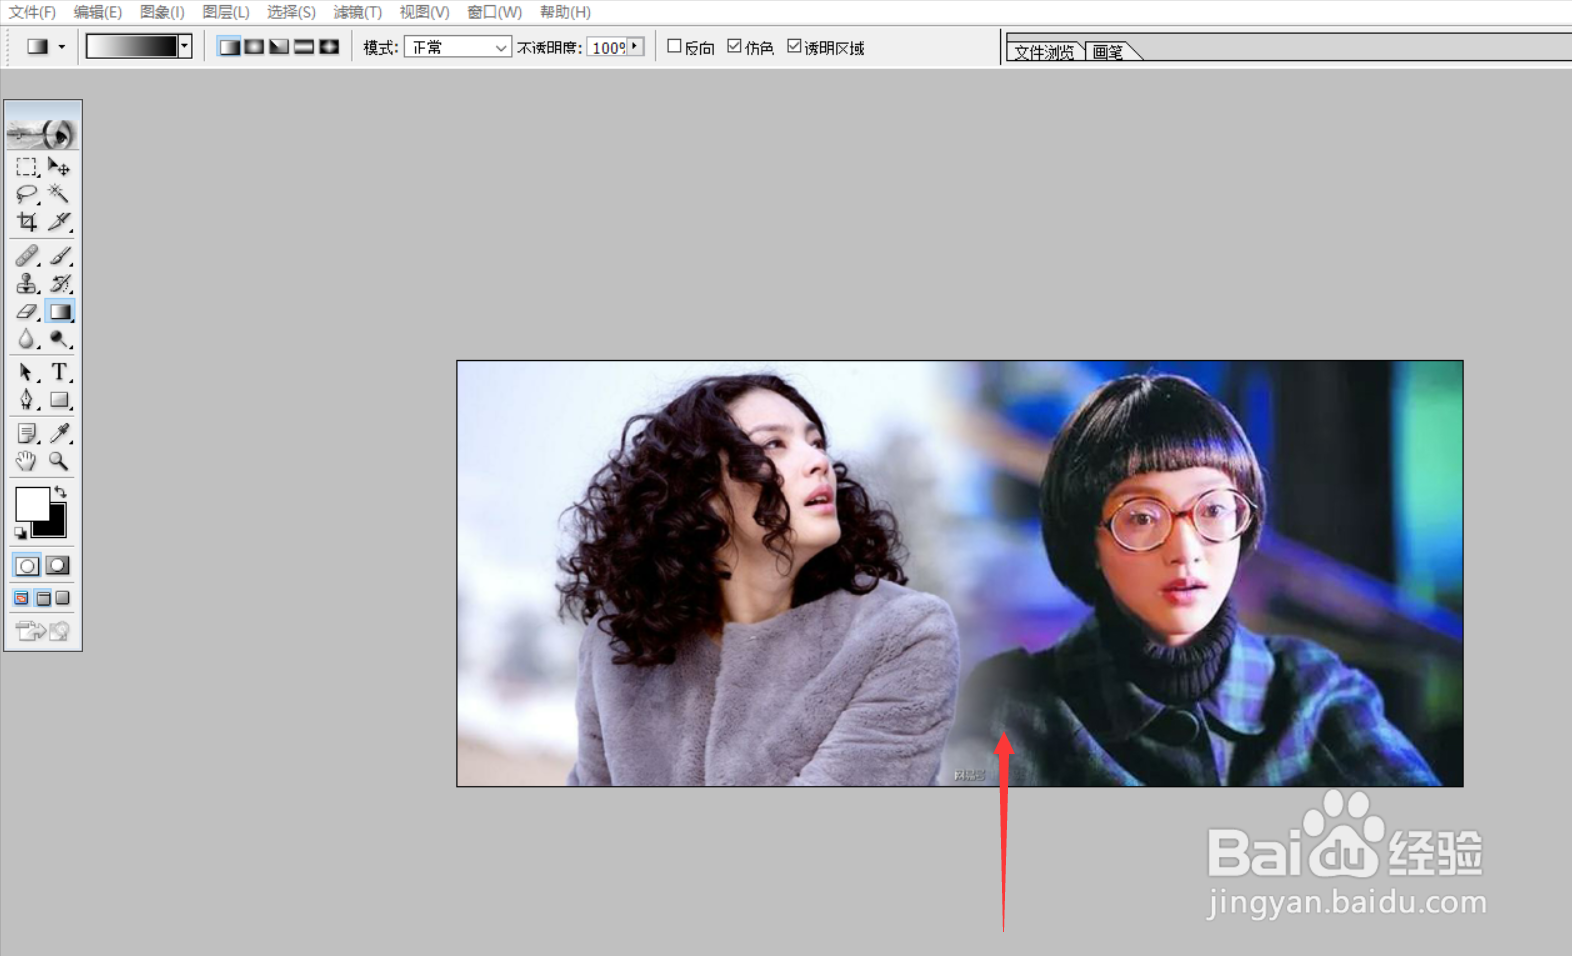Open the 文件(F) menu
1572x956 pixels.
click(x=32, y=12)
